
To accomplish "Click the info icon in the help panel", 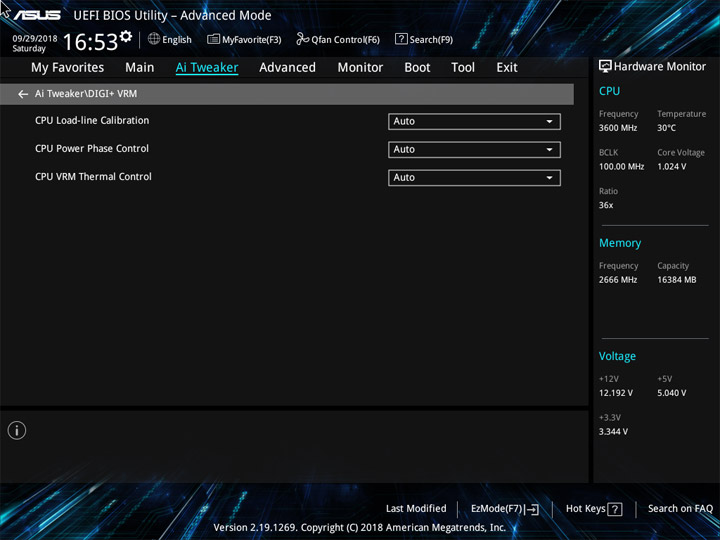I will pyautogui.click(x=17, y=430).
